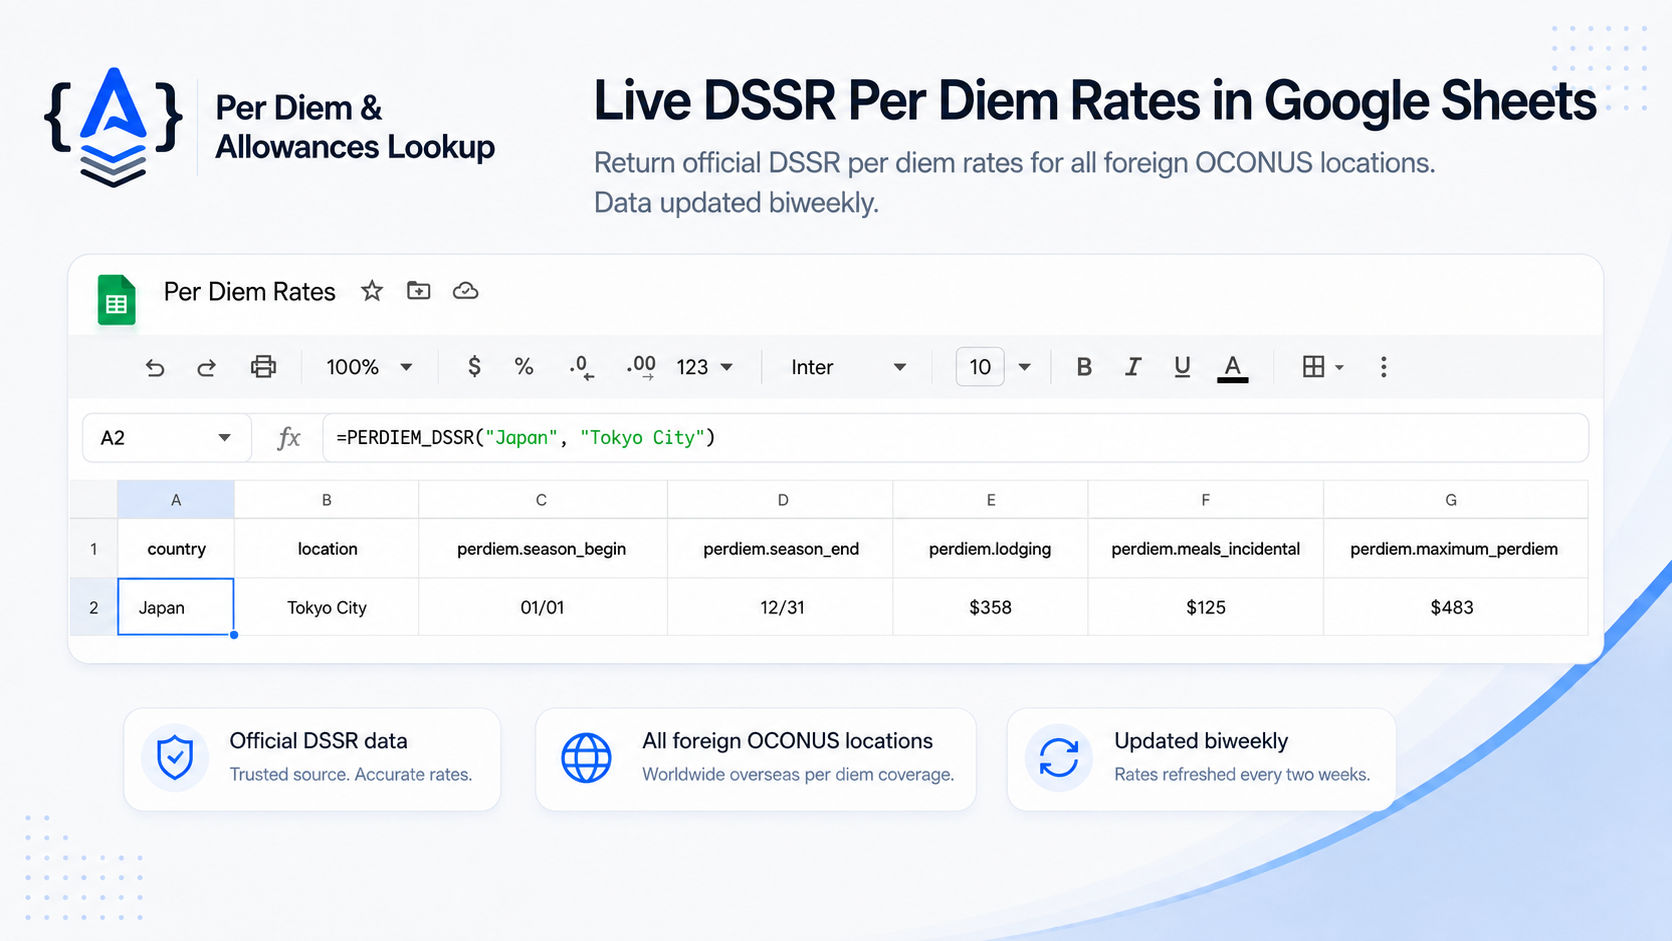
Task: Click the green Google Sheets logo
Action: 116,300
